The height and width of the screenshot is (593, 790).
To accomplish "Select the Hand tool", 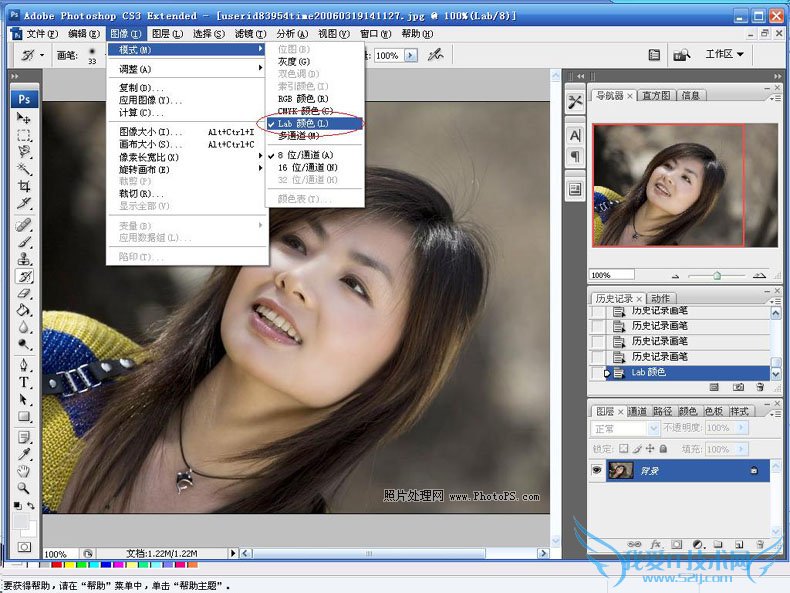I will pos(24,470).
